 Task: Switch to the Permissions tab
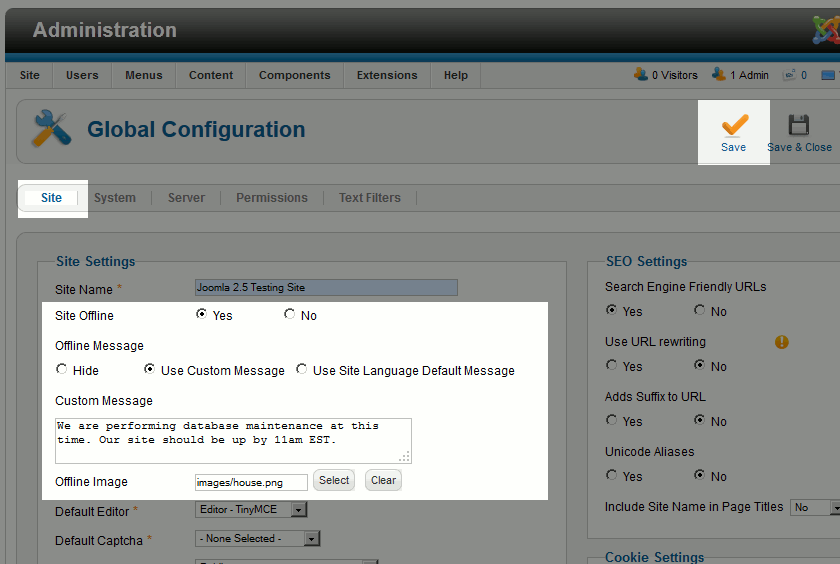point(272,198)
